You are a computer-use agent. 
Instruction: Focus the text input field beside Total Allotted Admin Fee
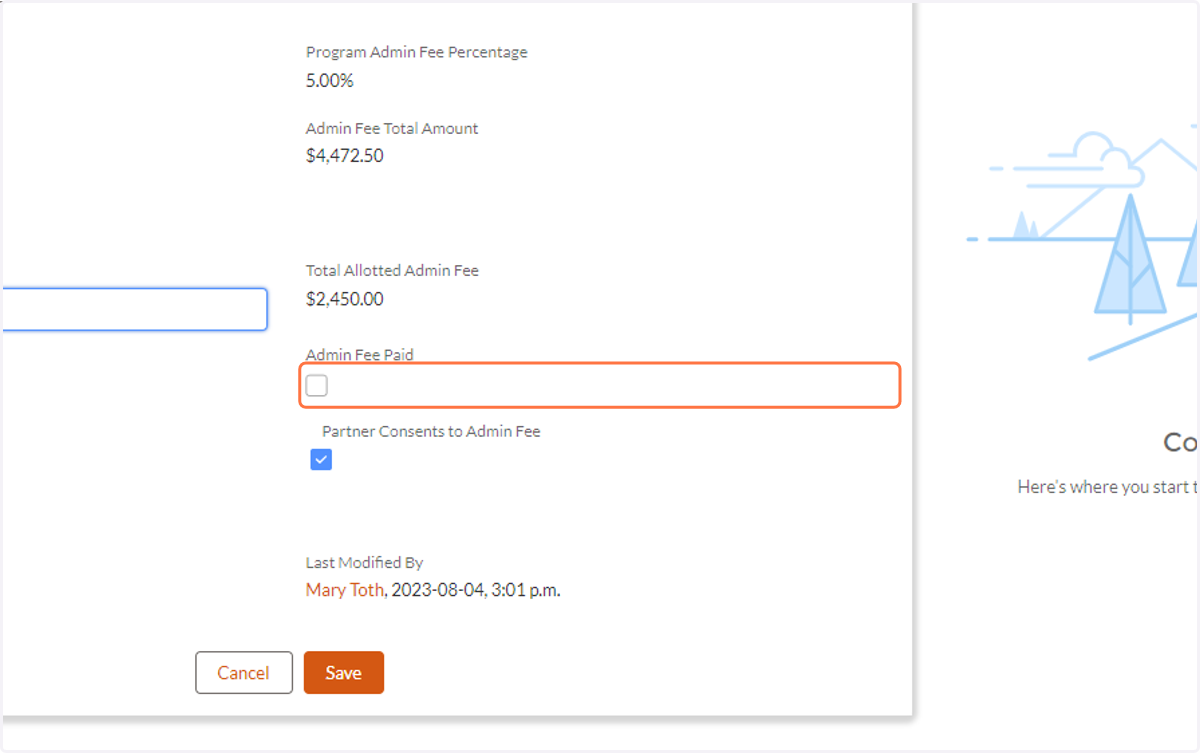(x=134, y=309)
